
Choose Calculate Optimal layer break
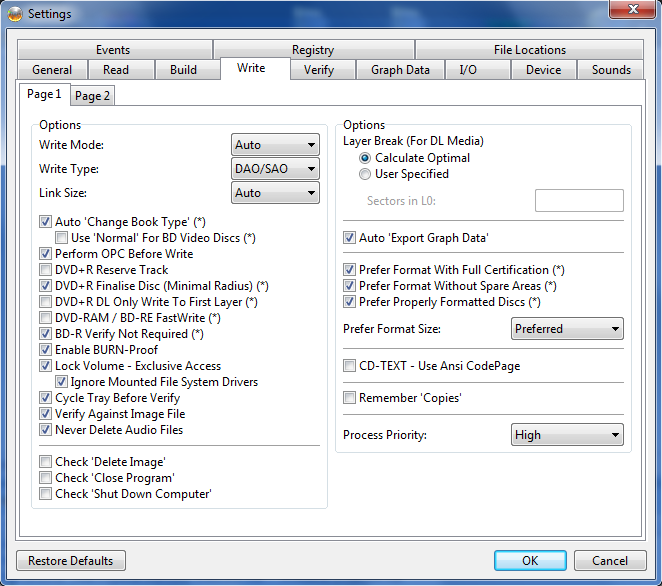pyautogui.click(x=365, y=158)
